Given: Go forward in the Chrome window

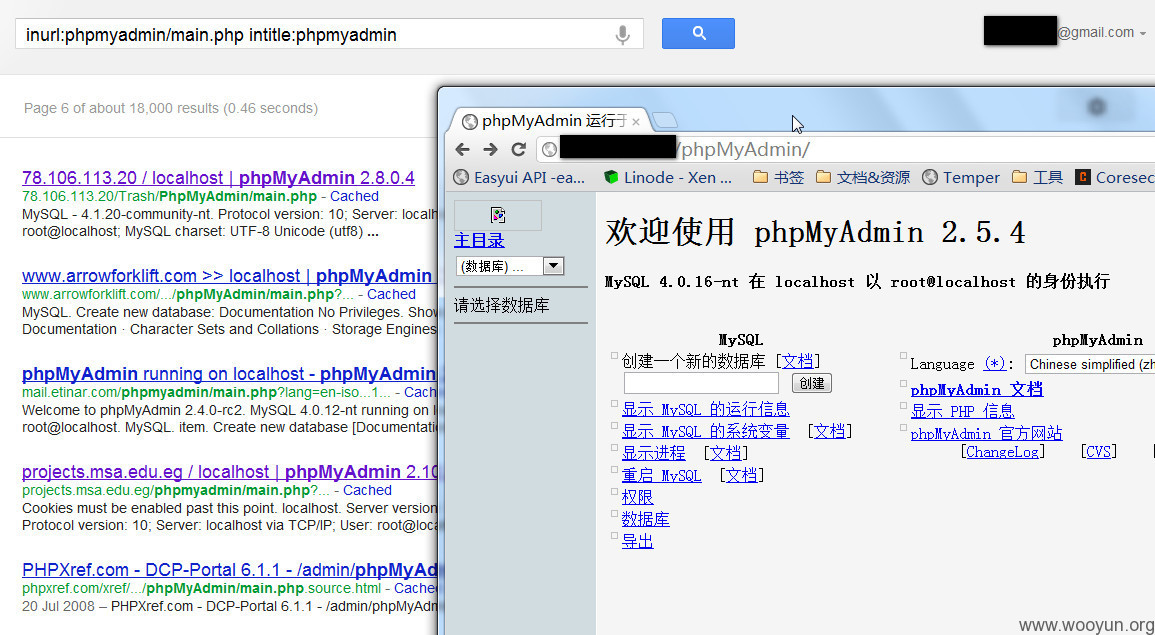Looking at the screenshot, I should tap(491, 150).
